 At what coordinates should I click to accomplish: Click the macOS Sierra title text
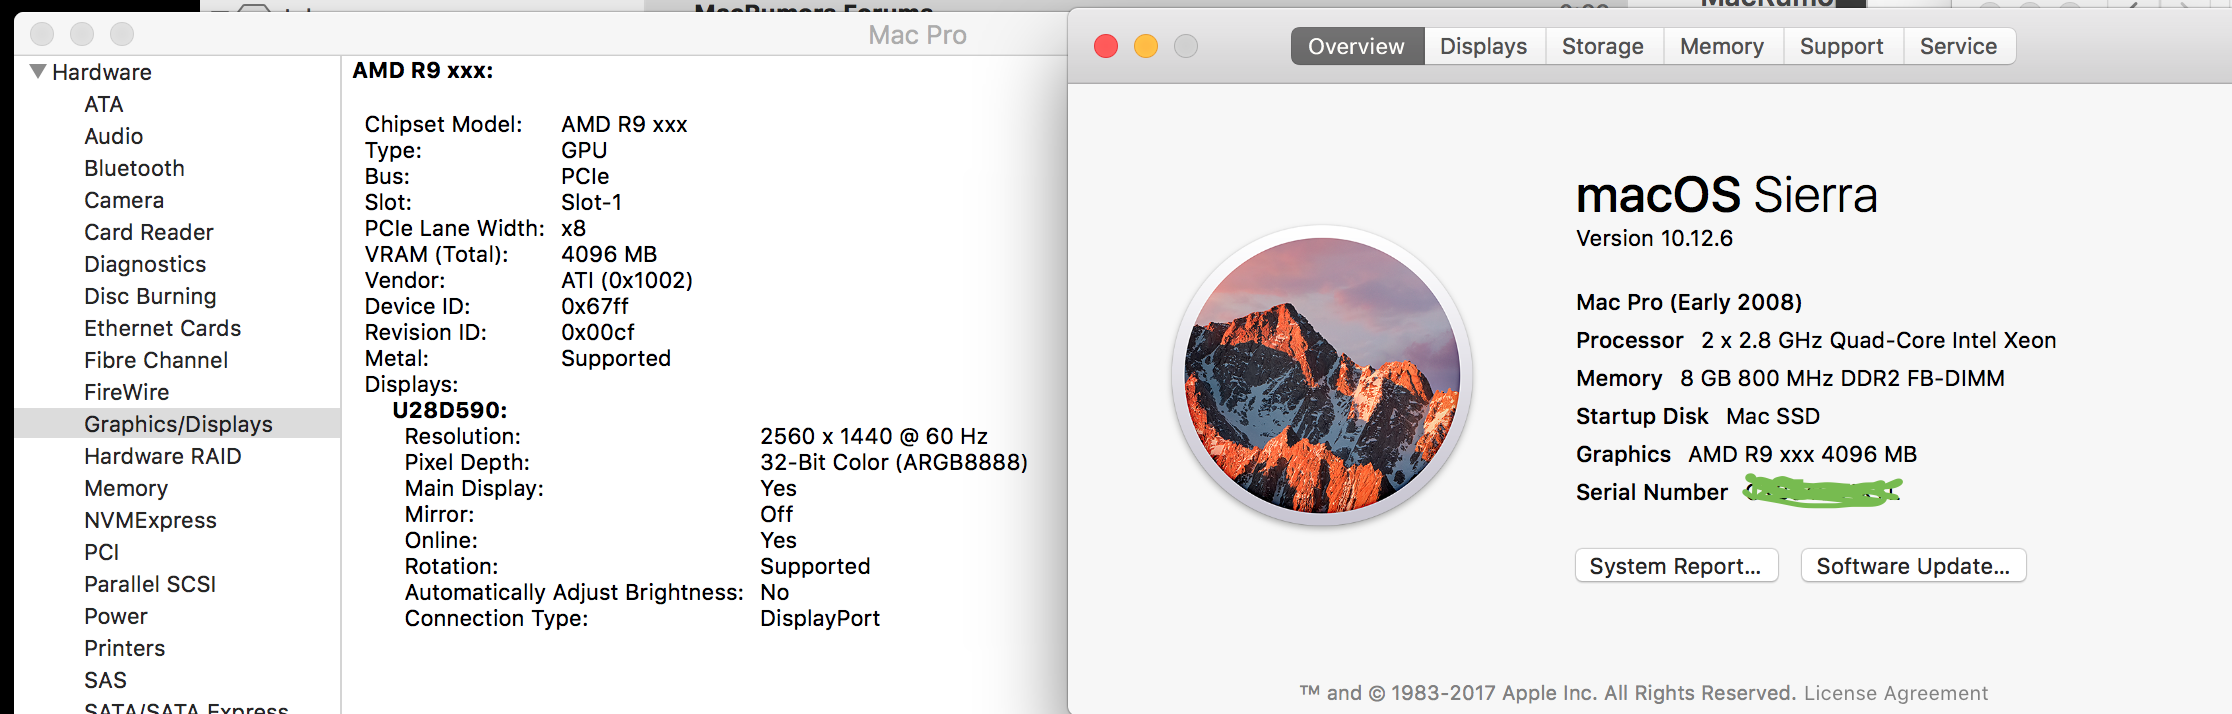(1727, 194)
